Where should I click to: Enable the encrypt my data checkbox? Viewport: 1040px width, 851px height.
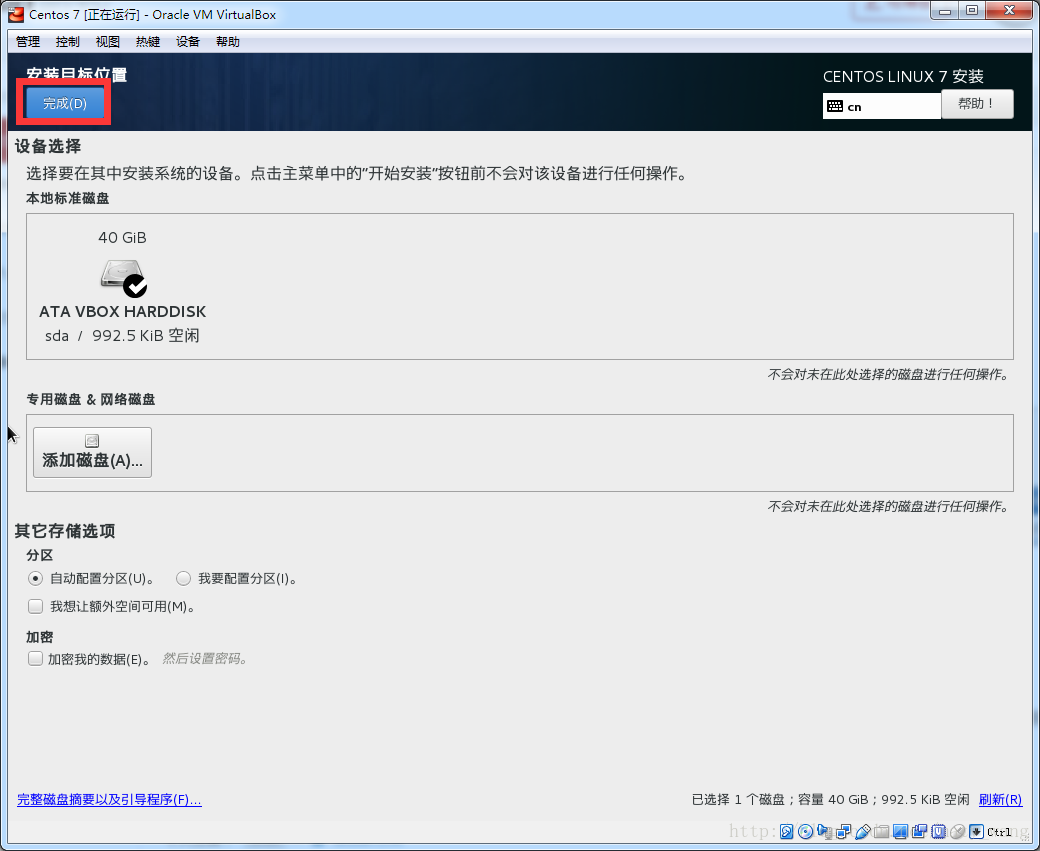coord(35,659)
